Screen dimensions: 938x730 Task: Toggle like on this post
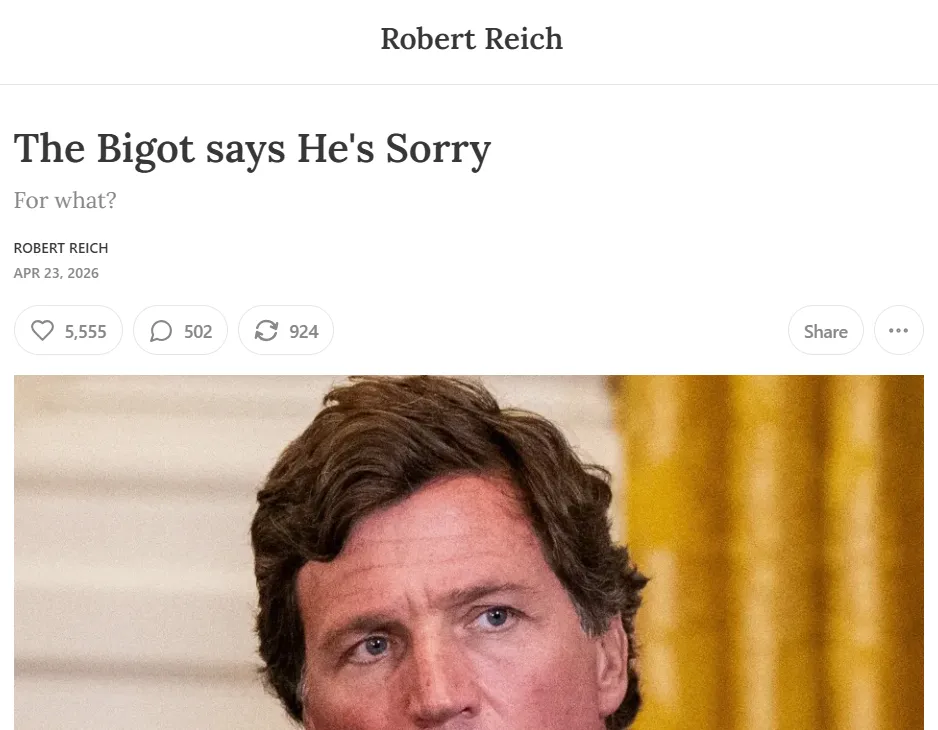click(x=68, y=330)
